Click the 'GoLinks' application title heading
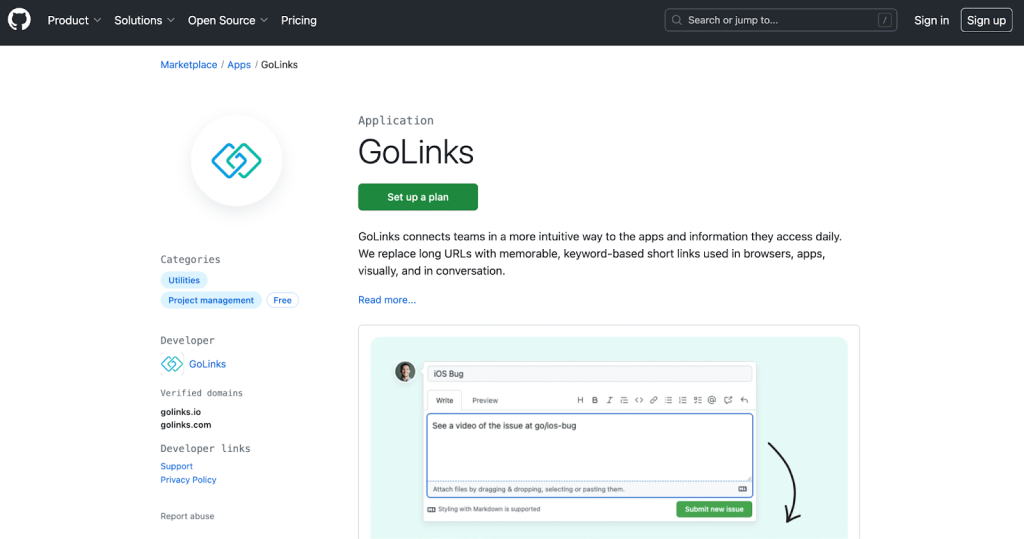This screenshot has width=1024, height=539. (416, 152)
